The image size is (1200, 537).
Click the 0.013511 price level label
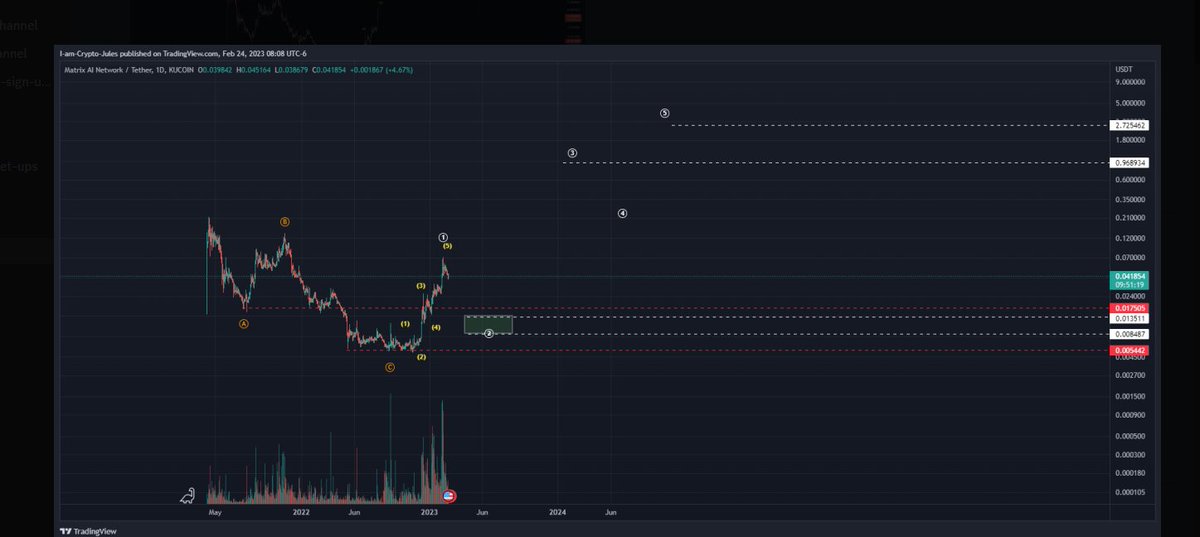click(x=1130, y=318)
